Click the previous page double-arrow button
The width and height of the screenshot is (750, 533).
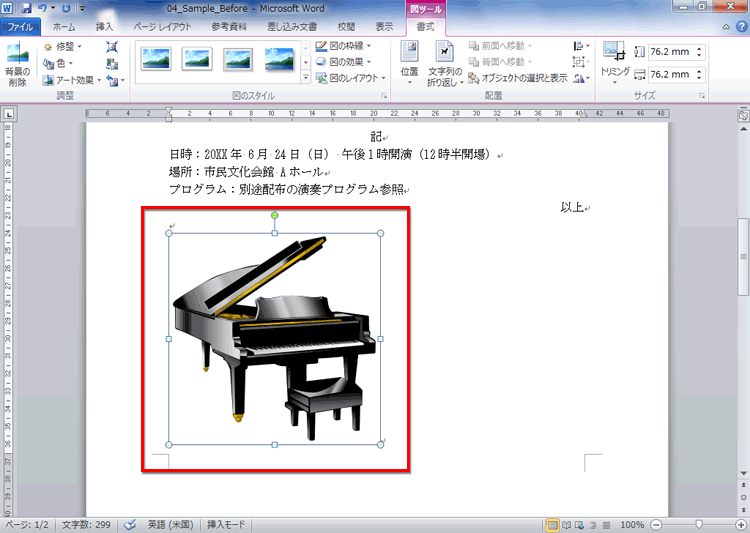point(743,485)
